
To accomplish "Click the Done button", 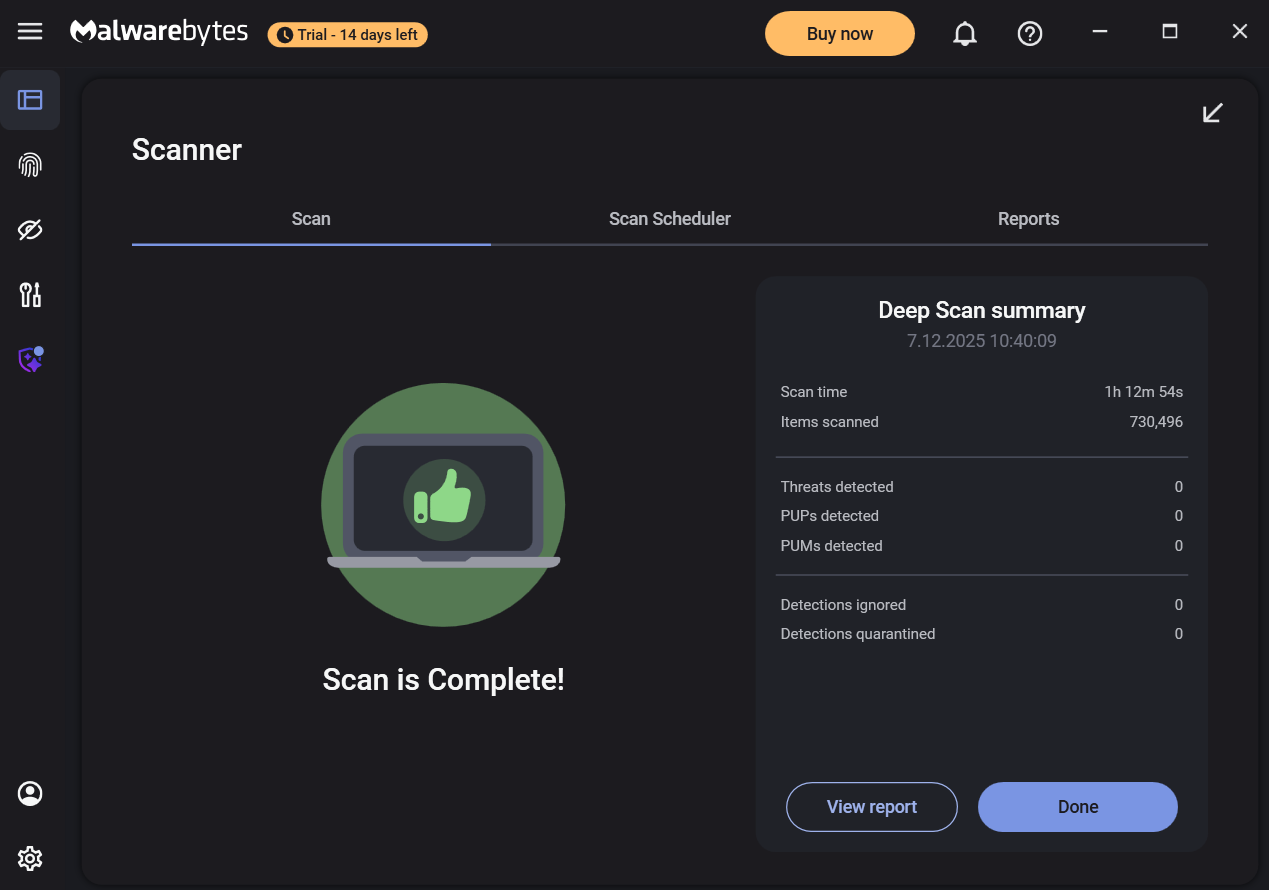I will [1078, 807].
